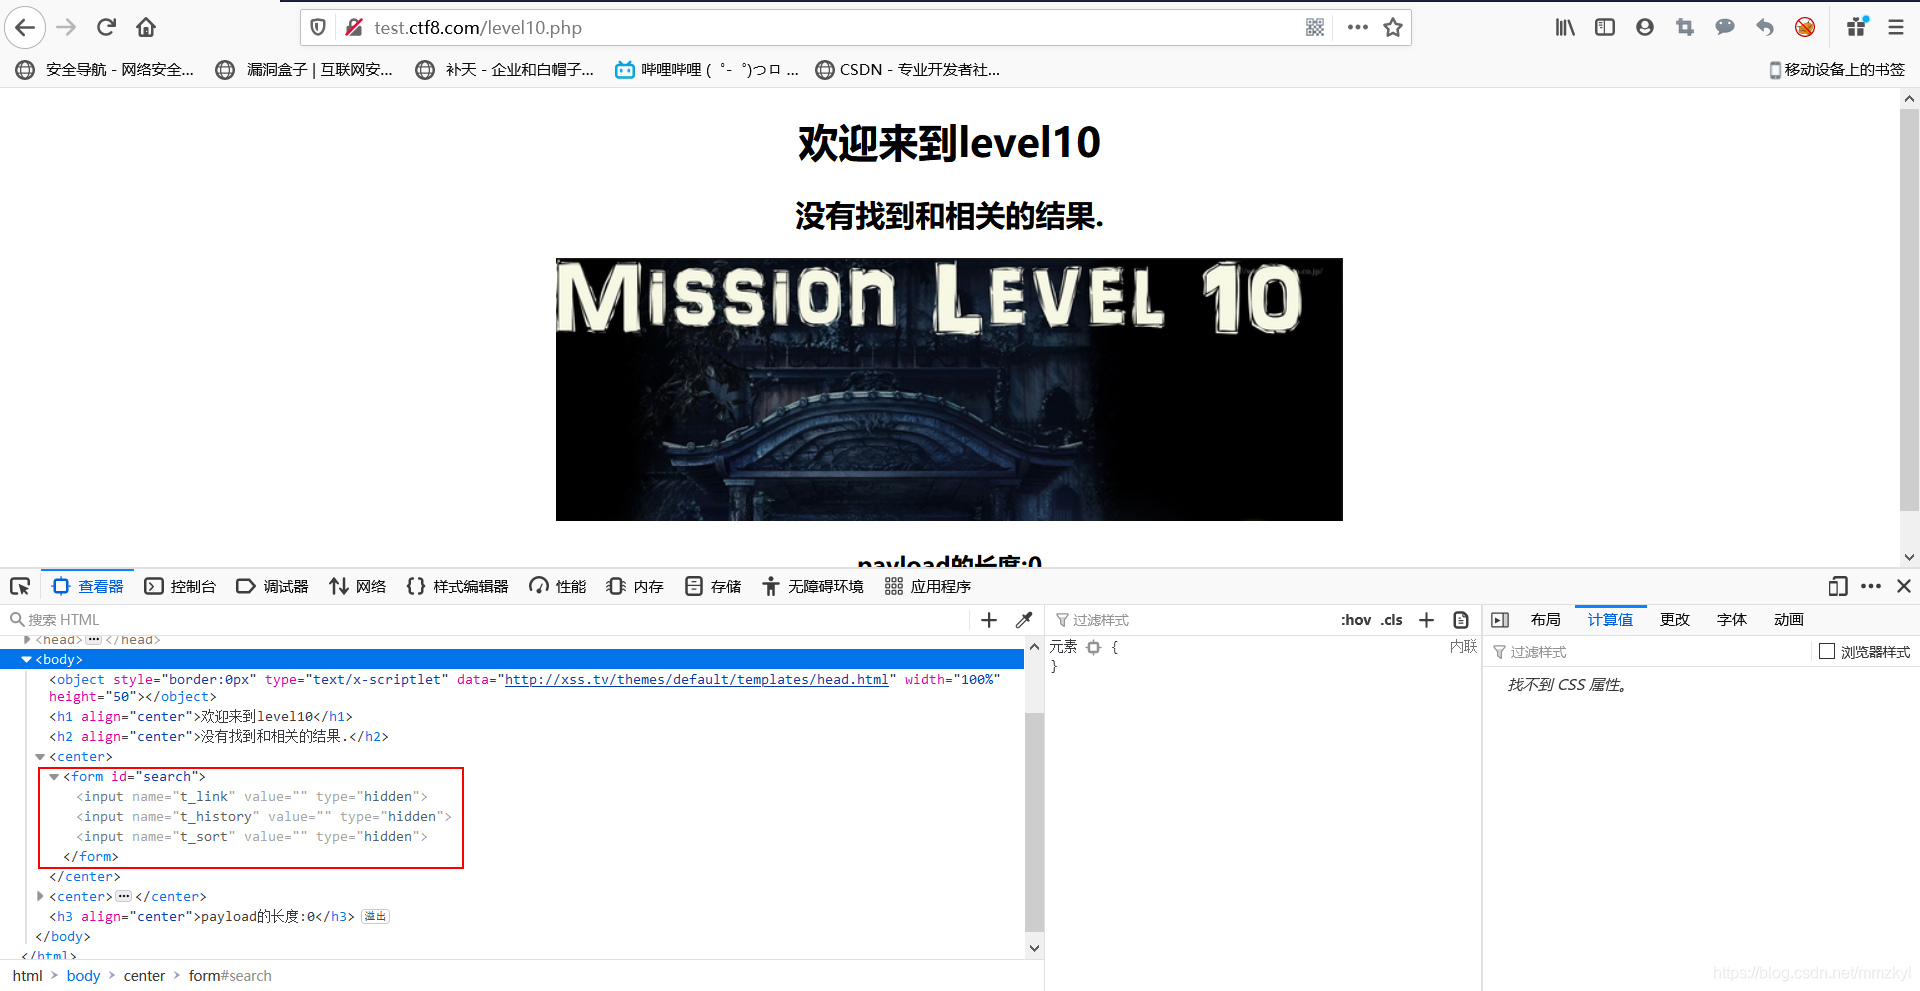
Task: Click the Mission Level 10 image
Action: (949, 389)
